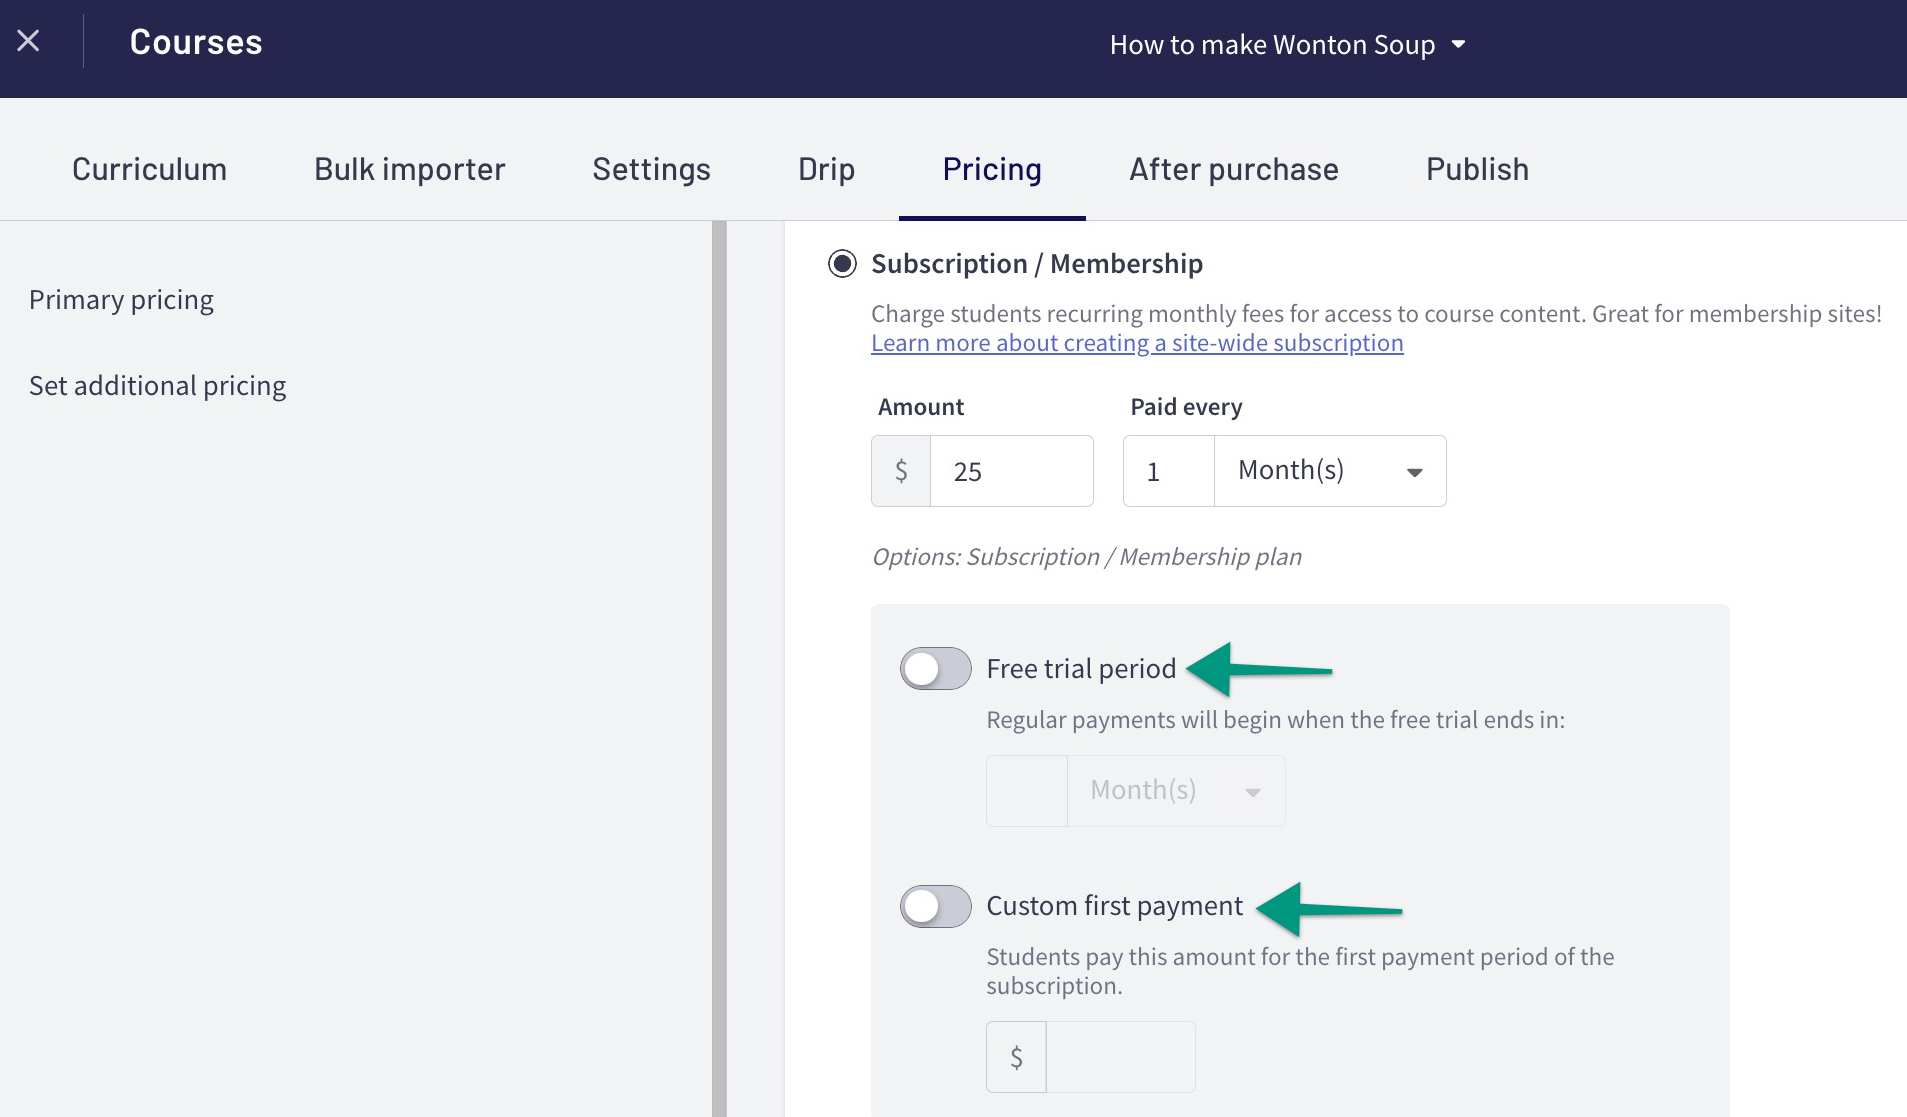This screenshot has width=1907, height=1117.
Task: Click the subscription Amount input showing 25
Action: pyautogui.click(x=1012, y=470)
